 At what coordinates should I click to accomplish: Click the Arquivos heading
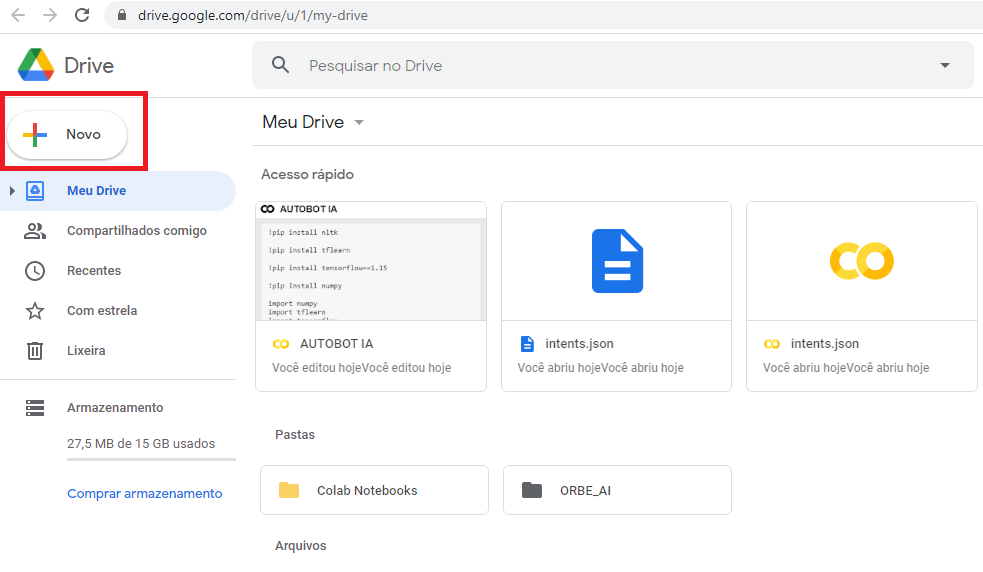tap(301, 546)
